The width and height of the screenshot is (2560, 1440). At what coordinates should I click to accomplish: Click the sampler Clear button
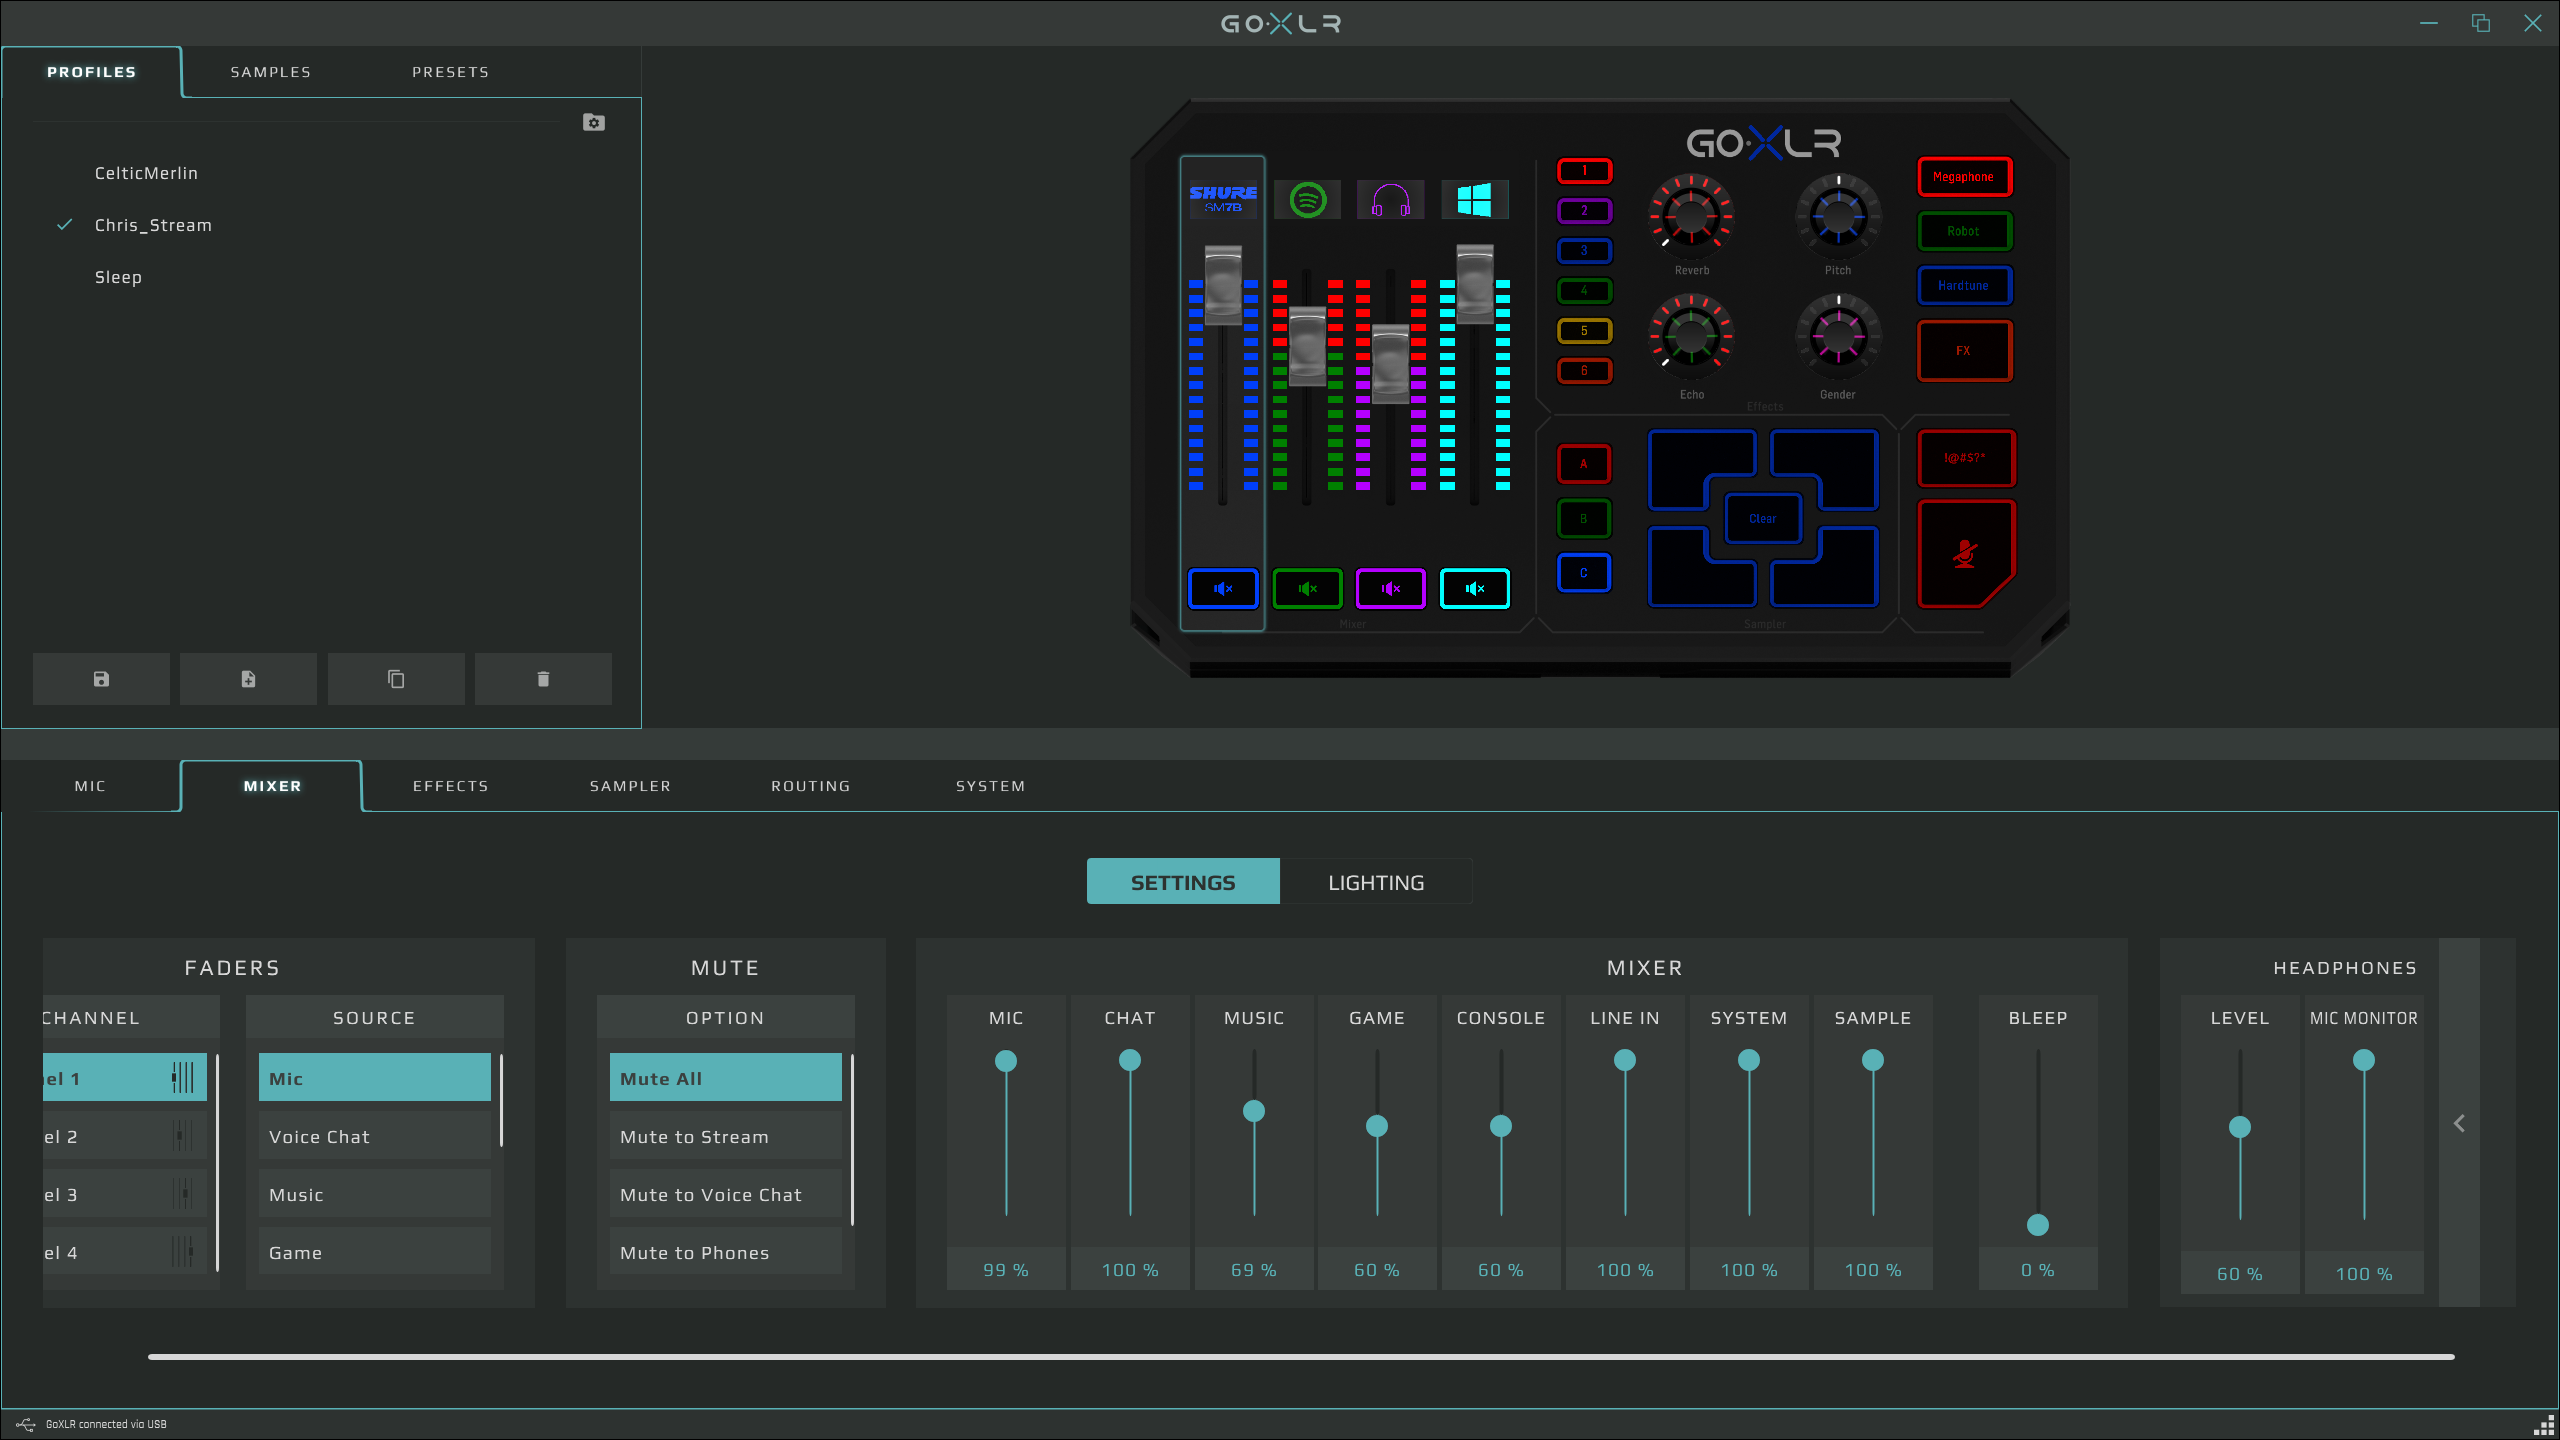1763,519
